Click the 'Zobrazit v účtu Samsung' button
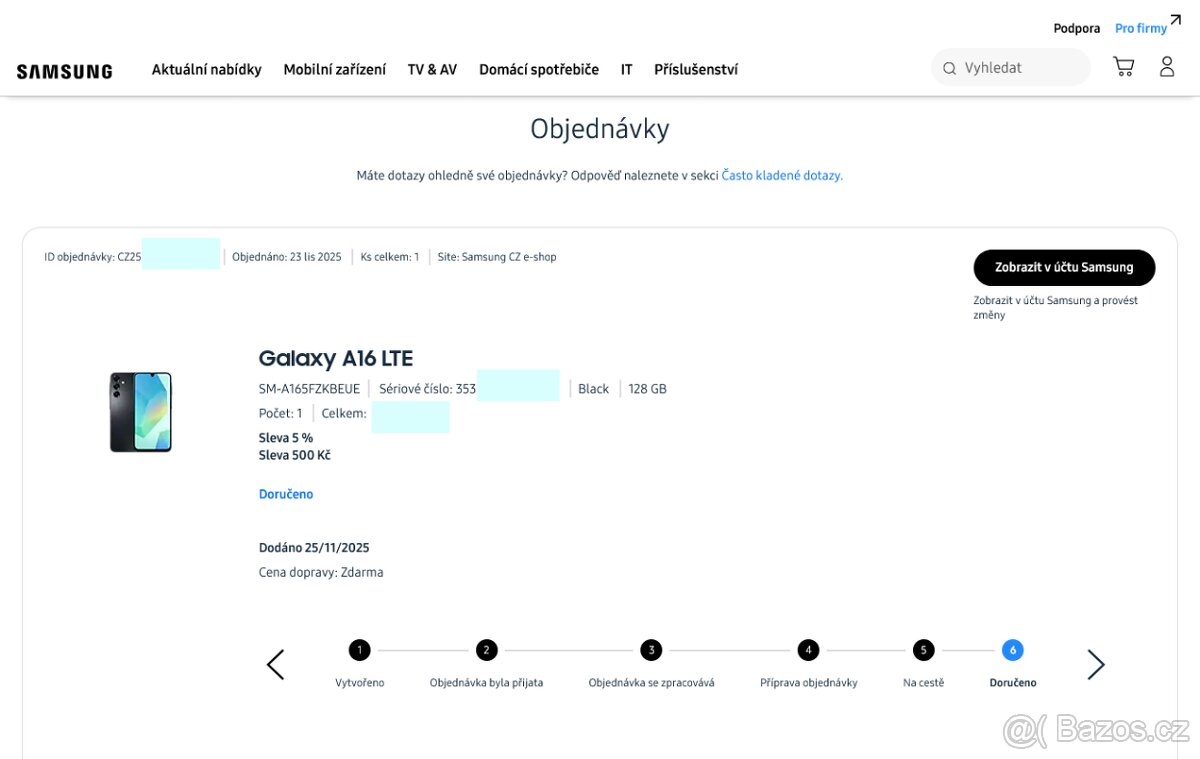Screen dimensions: 1200x759 1064,268
